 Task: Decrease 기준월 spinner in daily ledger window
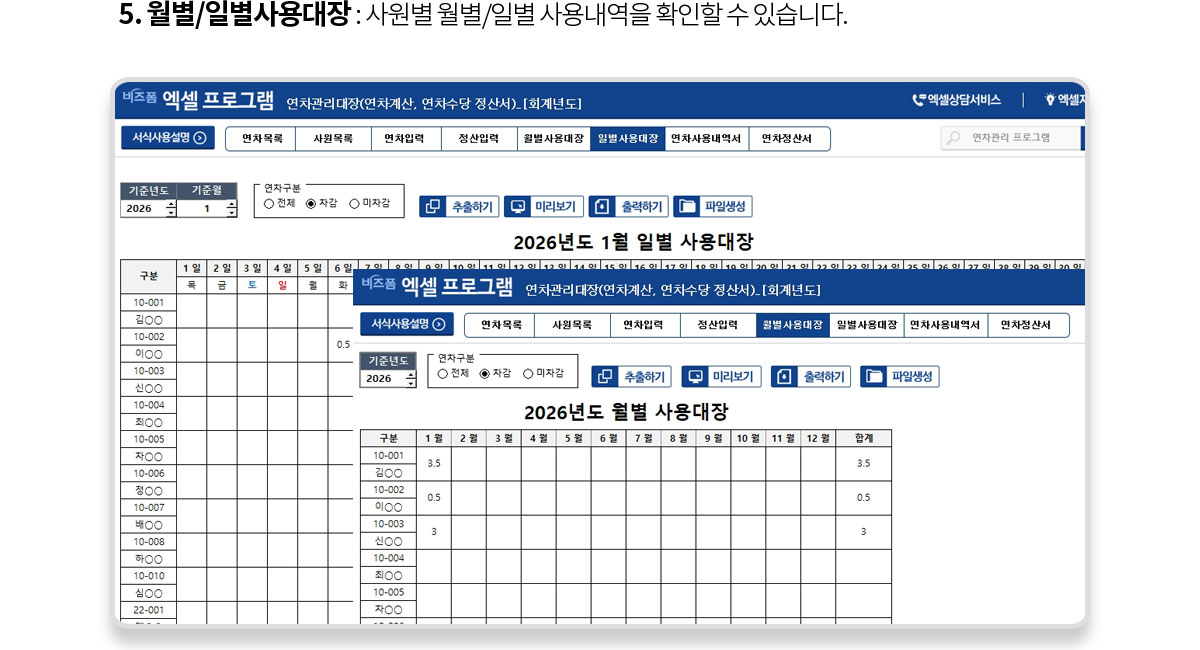coord(232,213)
